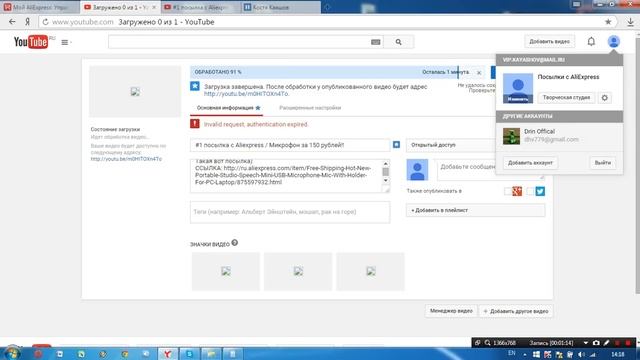Switch to the "#1 посылка с Aliexpress" browser tab
The width and height of the screenshot is (640, 360).
[x=200, y=7]
